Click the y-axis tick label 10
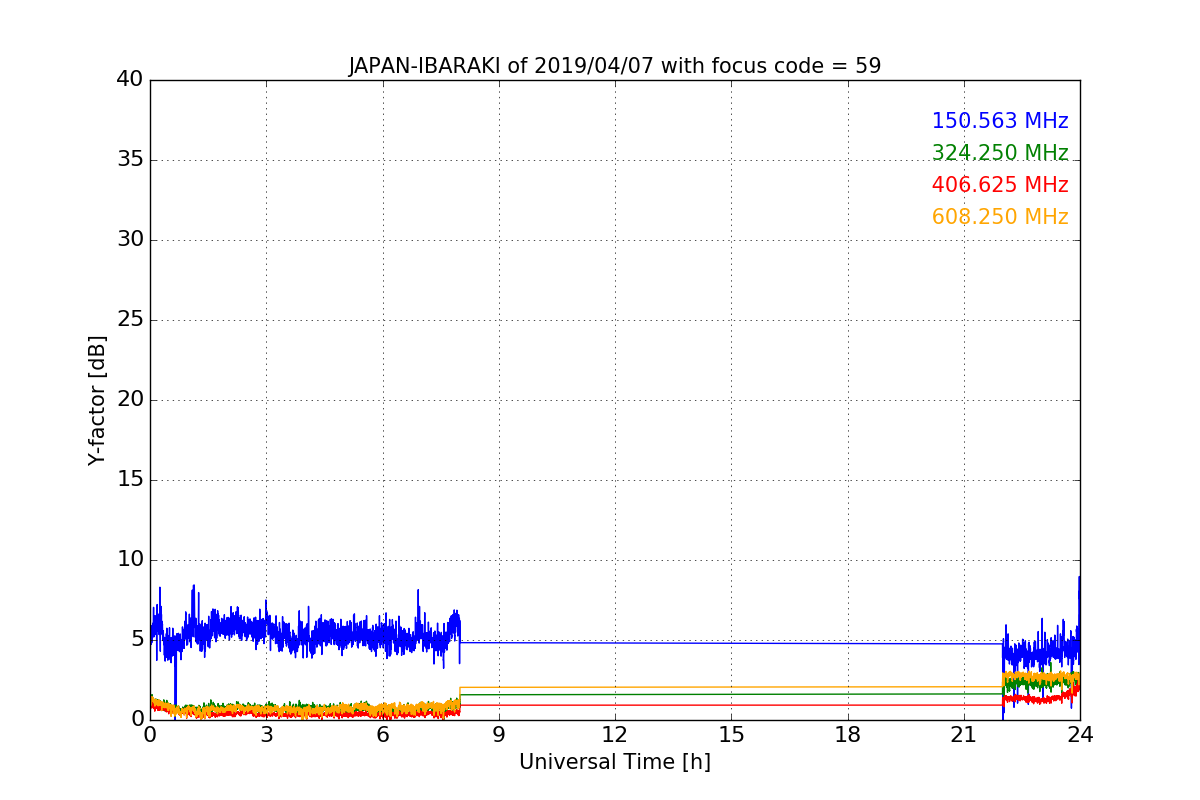Viewport: 1200px width, 800px height. pyautogui.click(x=129, y=559)
